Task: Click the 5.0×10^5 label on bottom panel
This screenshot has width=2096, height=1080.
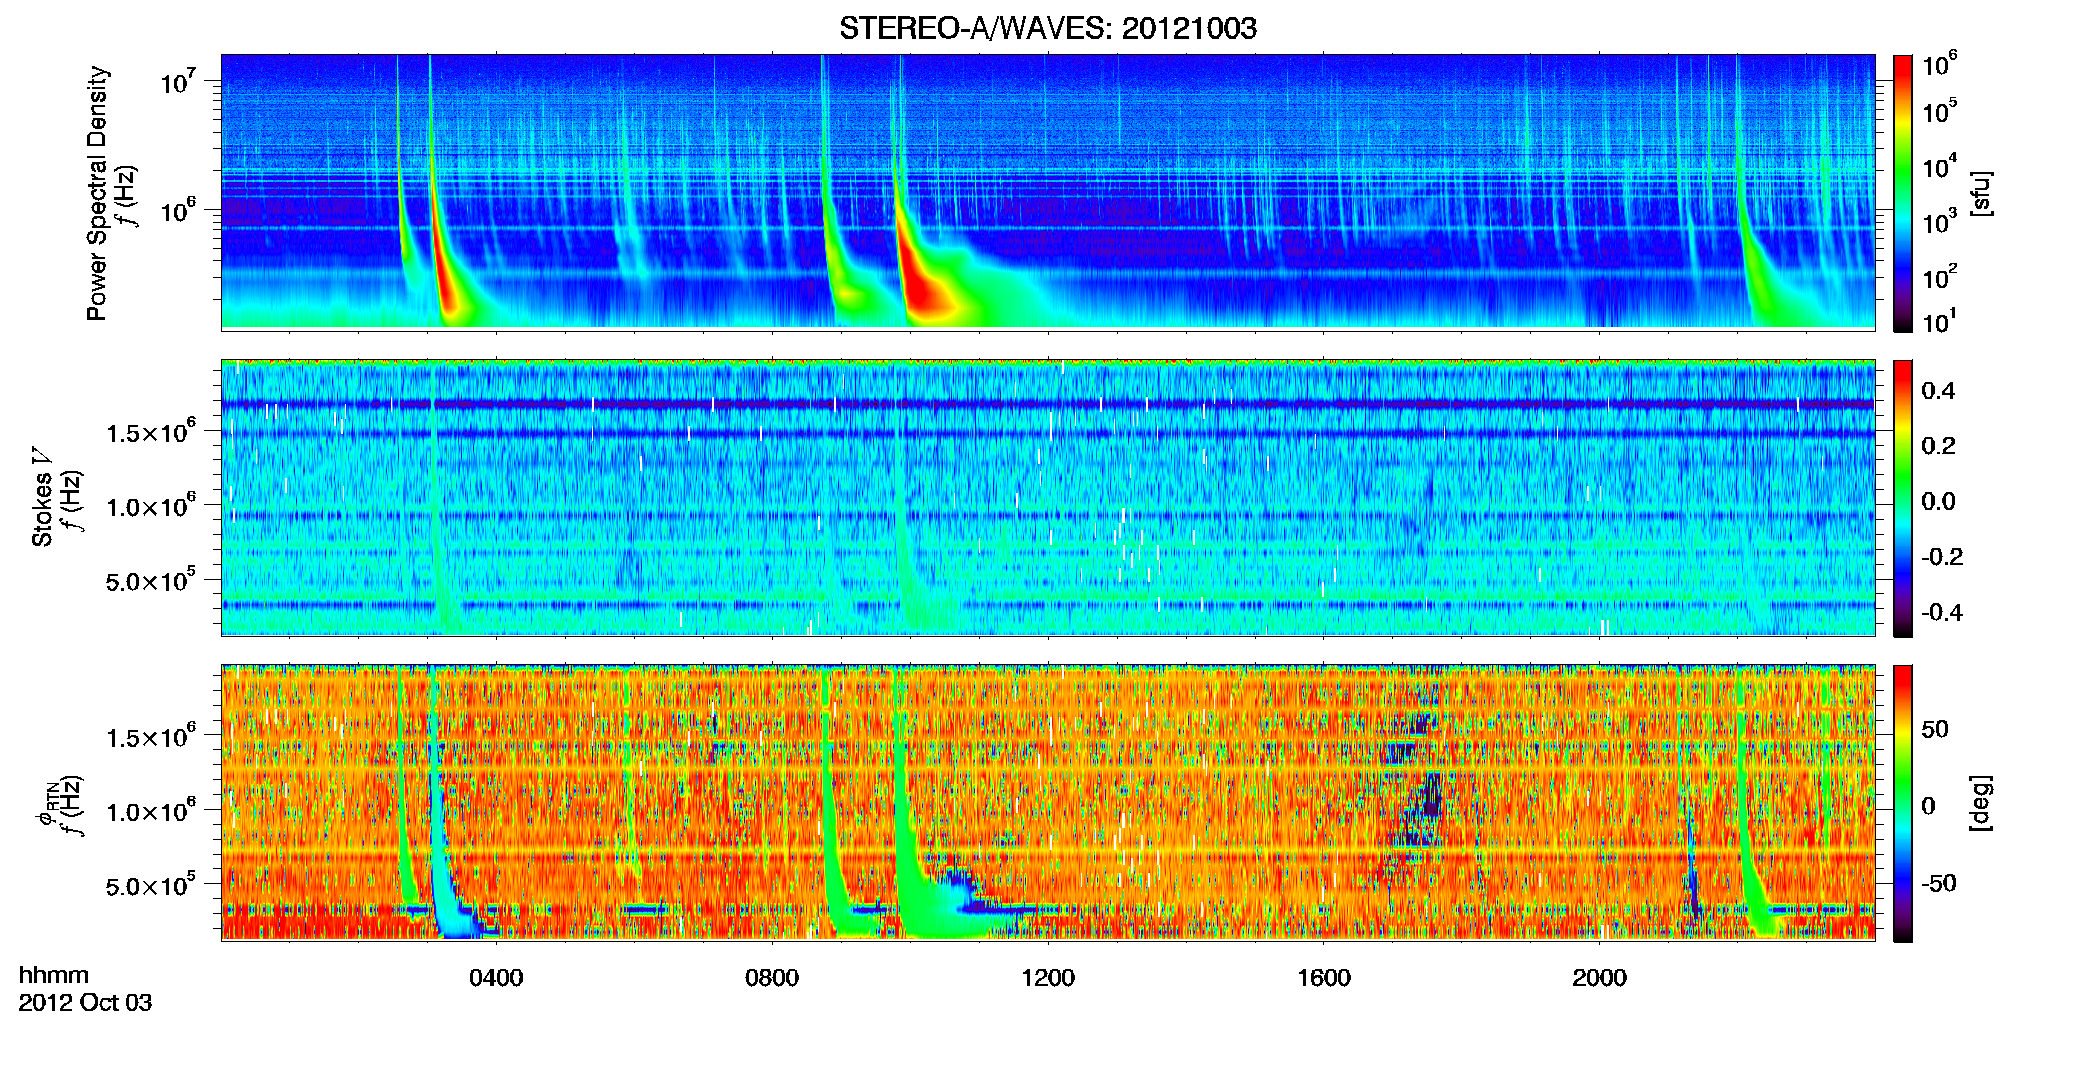Action: pos(151,885)
